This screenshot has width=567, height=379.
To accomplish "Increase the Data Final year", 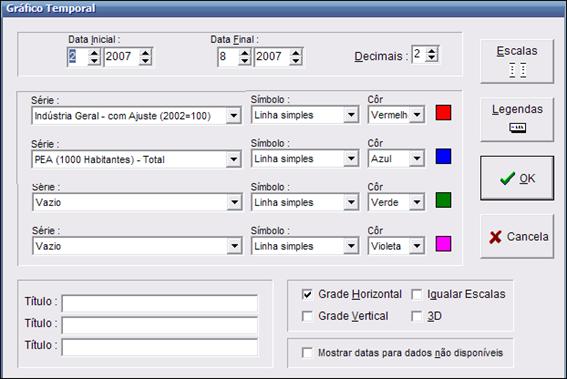I will pyautogui.click(x=296, y=53).
